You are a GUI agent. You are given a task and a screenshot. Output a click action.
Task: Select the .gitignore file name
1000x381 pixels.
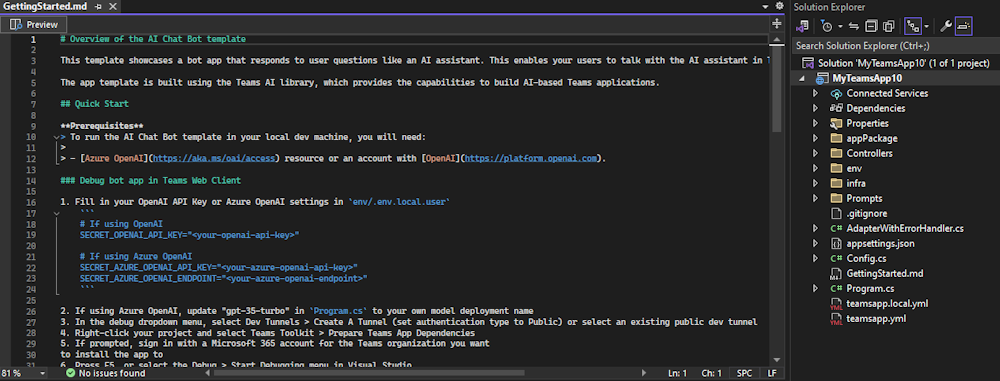coord(867,213)
